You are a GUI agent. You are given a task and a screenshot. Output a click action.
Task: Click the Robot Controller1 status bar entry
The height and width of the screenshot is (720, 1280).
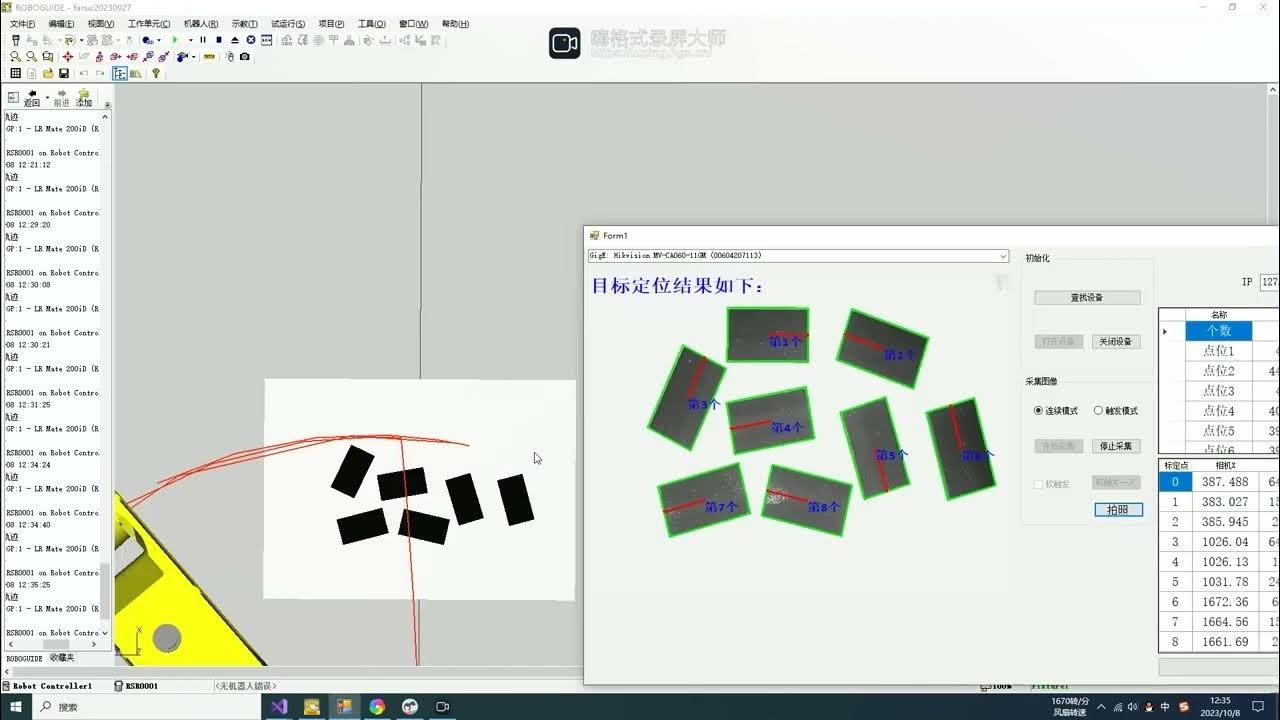52,686
